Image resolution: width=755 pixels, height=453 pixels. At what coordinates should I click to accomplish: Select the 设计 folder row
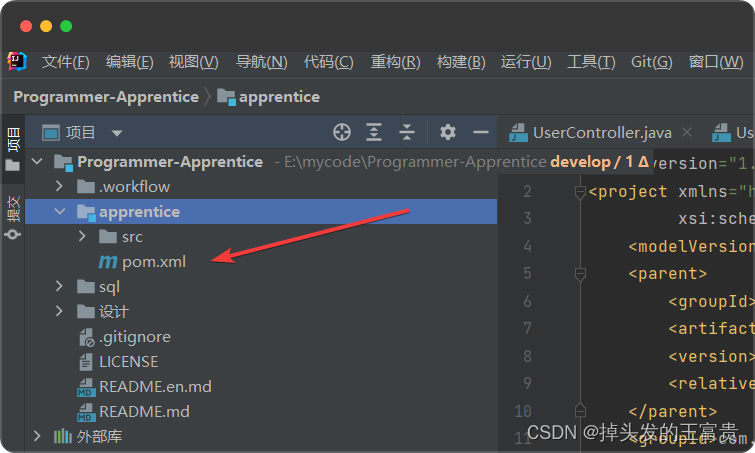pos(261,312)
